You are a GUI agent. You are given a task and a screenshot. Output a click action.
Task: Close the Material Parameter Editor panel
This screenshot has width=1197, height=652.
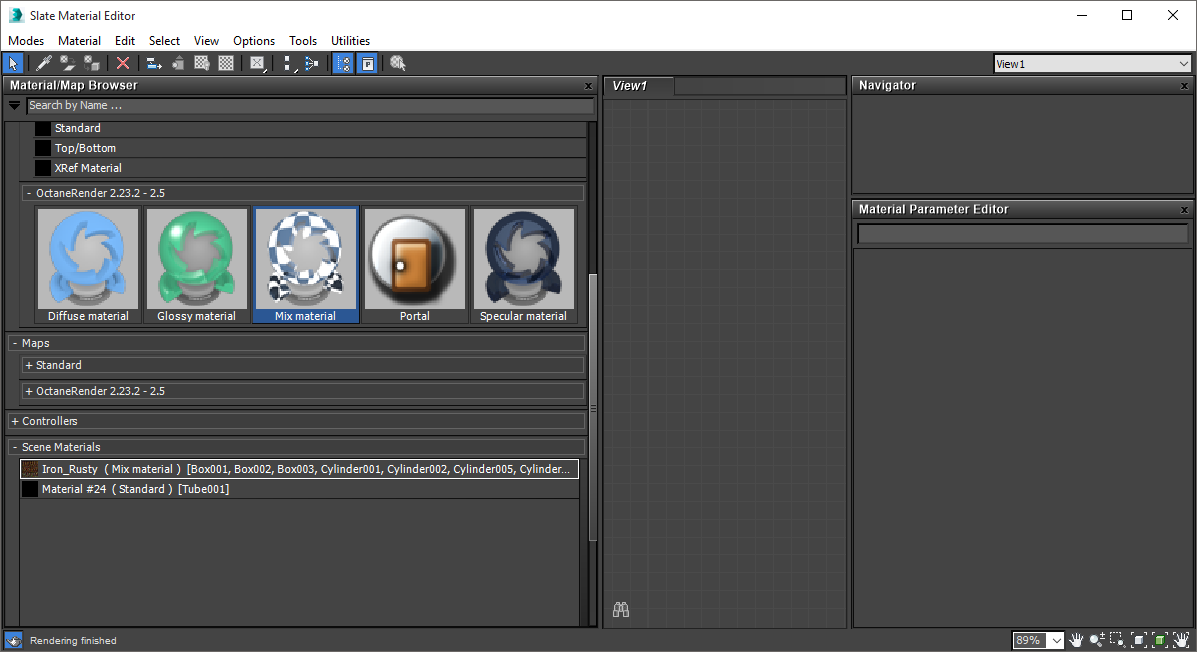click(x=1184, y=210)
